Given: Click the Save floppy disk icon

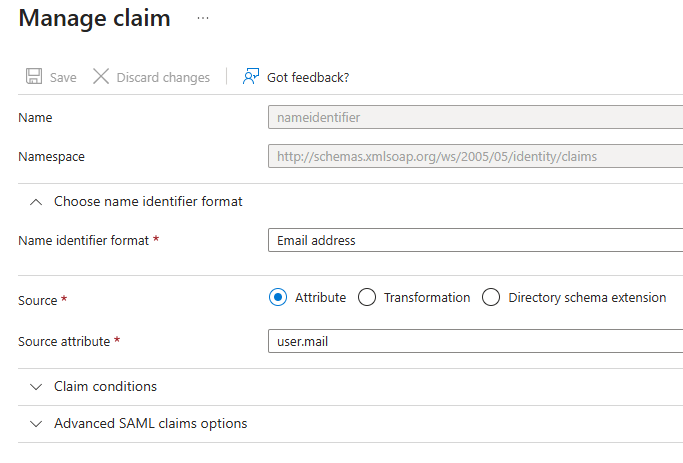Looking at the screenshot, I should (34, 76).
